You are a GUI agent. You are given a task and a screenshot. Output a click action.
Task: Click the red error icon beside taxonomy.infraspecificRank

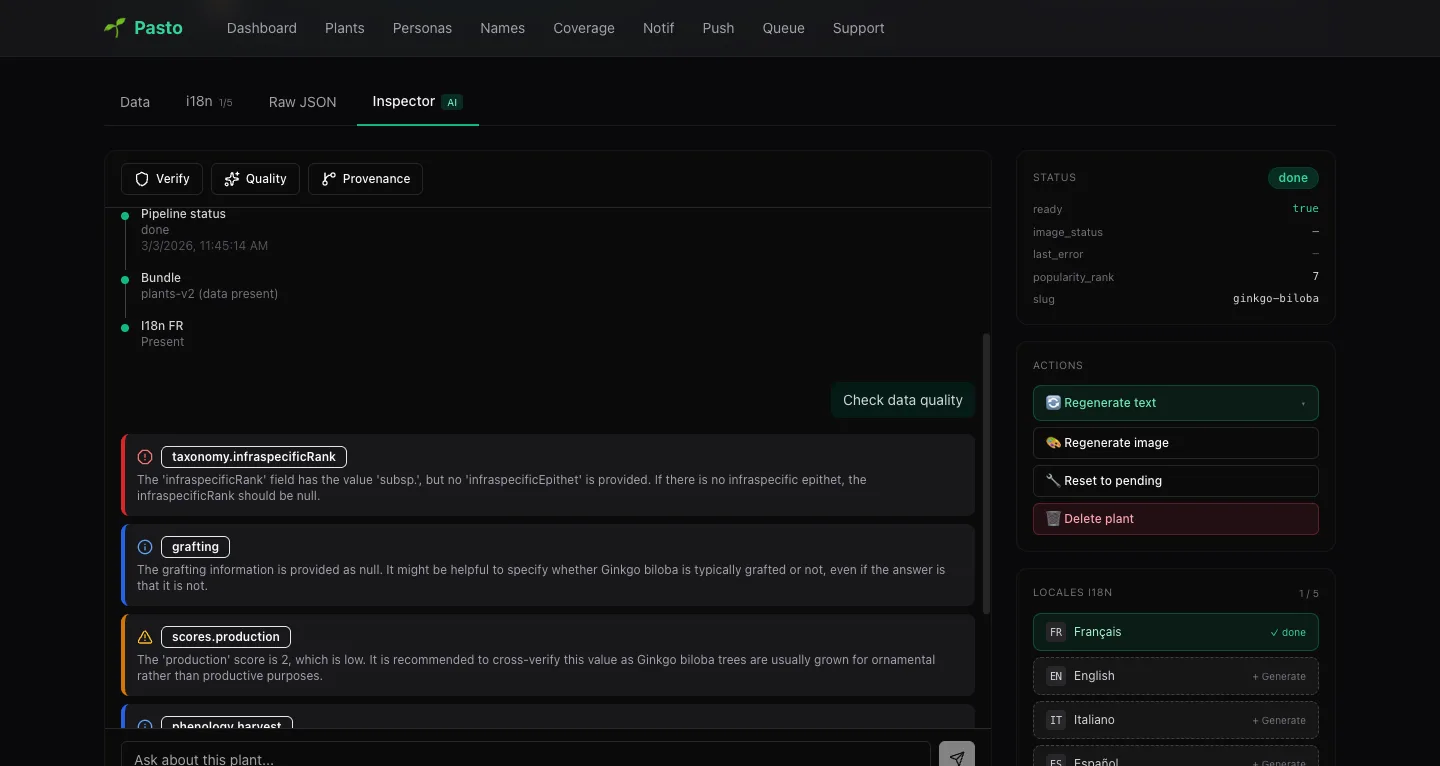[145, 457]
